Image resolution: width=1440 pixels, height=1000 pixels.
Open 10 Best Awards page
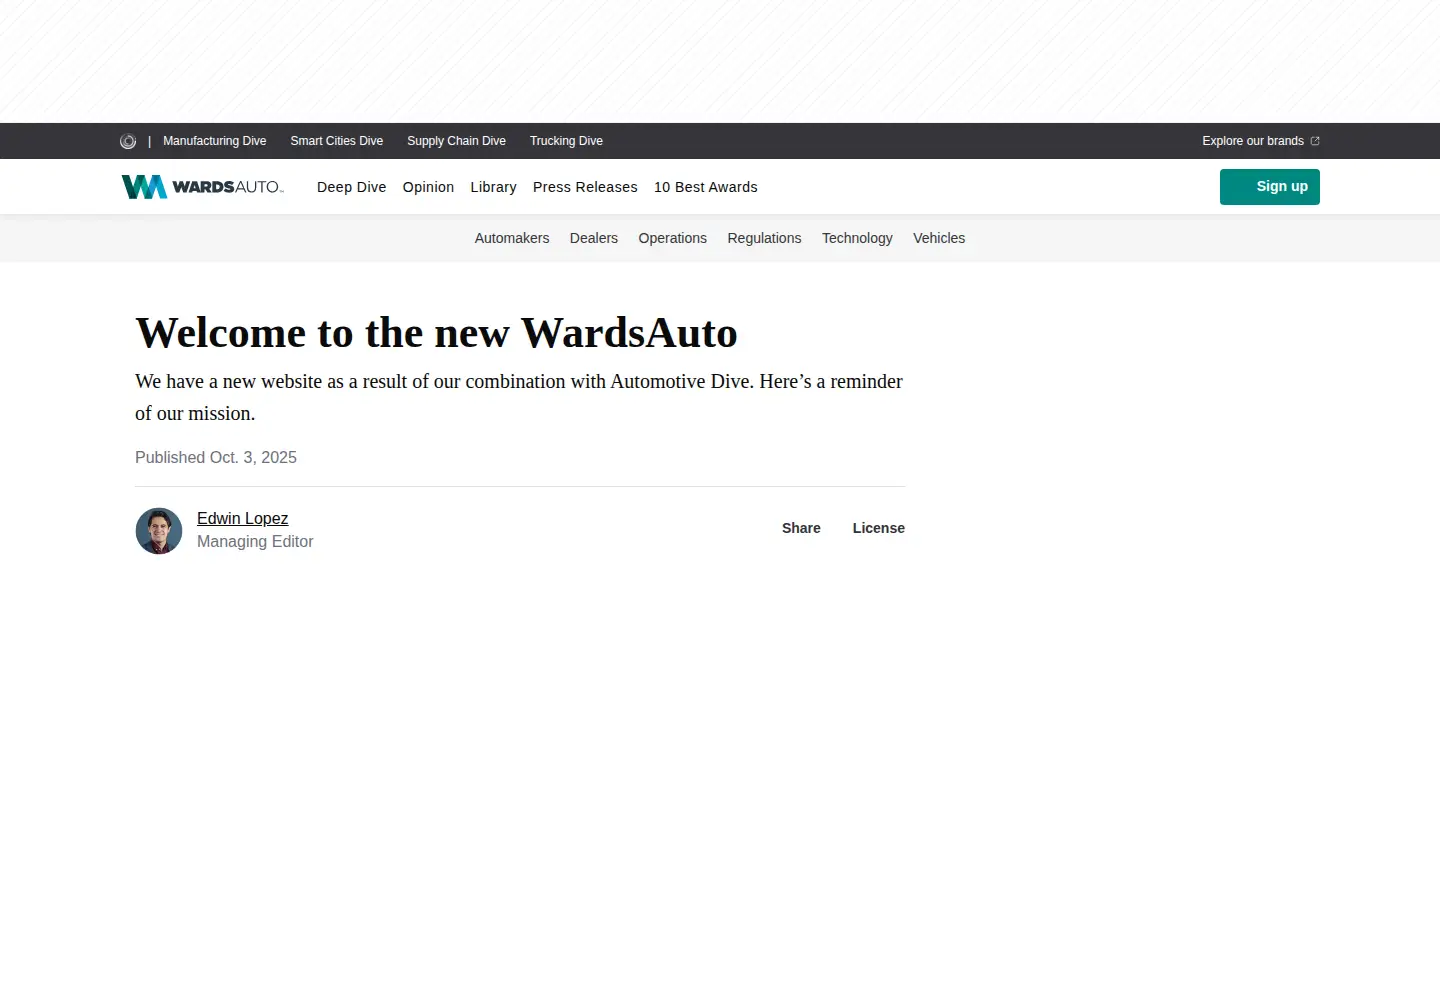[x=706, y=187]
